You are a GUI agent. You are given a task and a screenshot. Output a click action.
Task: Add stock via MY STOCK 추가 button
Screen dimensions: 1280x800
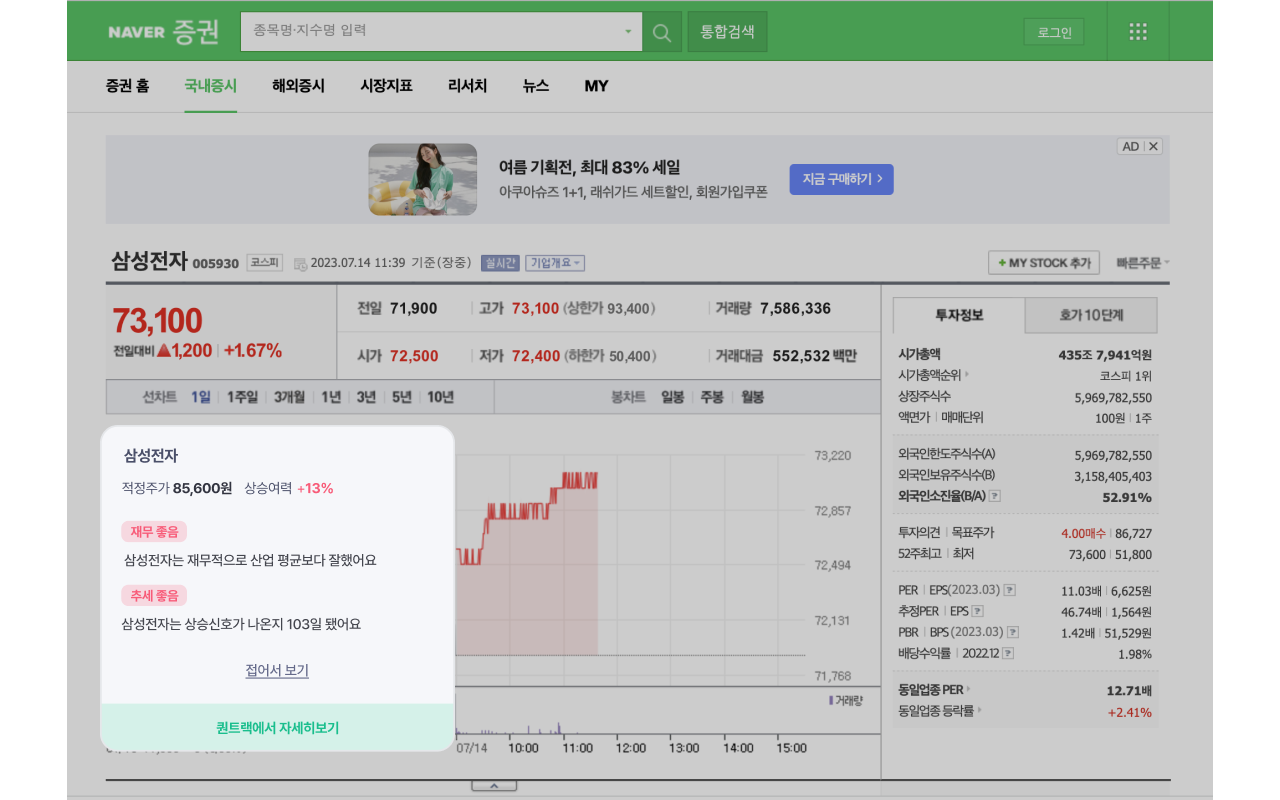click(x=1044, y=263)
